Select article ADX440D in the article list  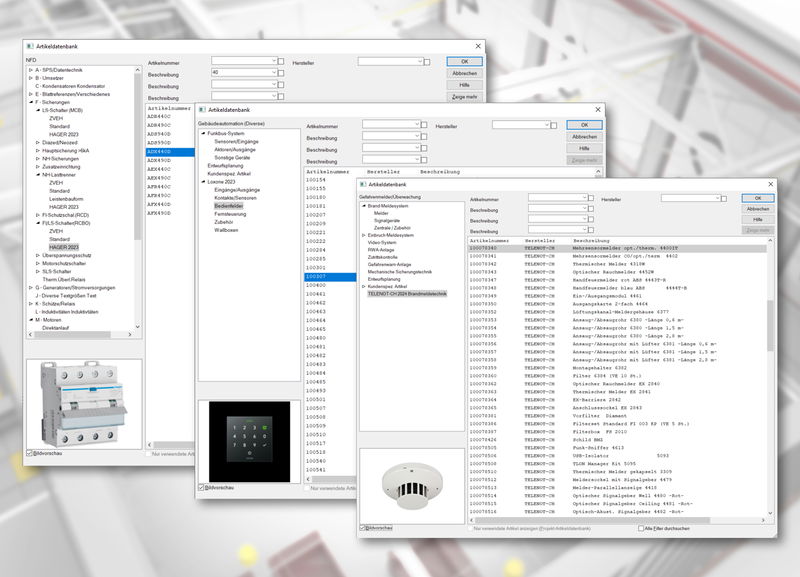pos(158,150)
